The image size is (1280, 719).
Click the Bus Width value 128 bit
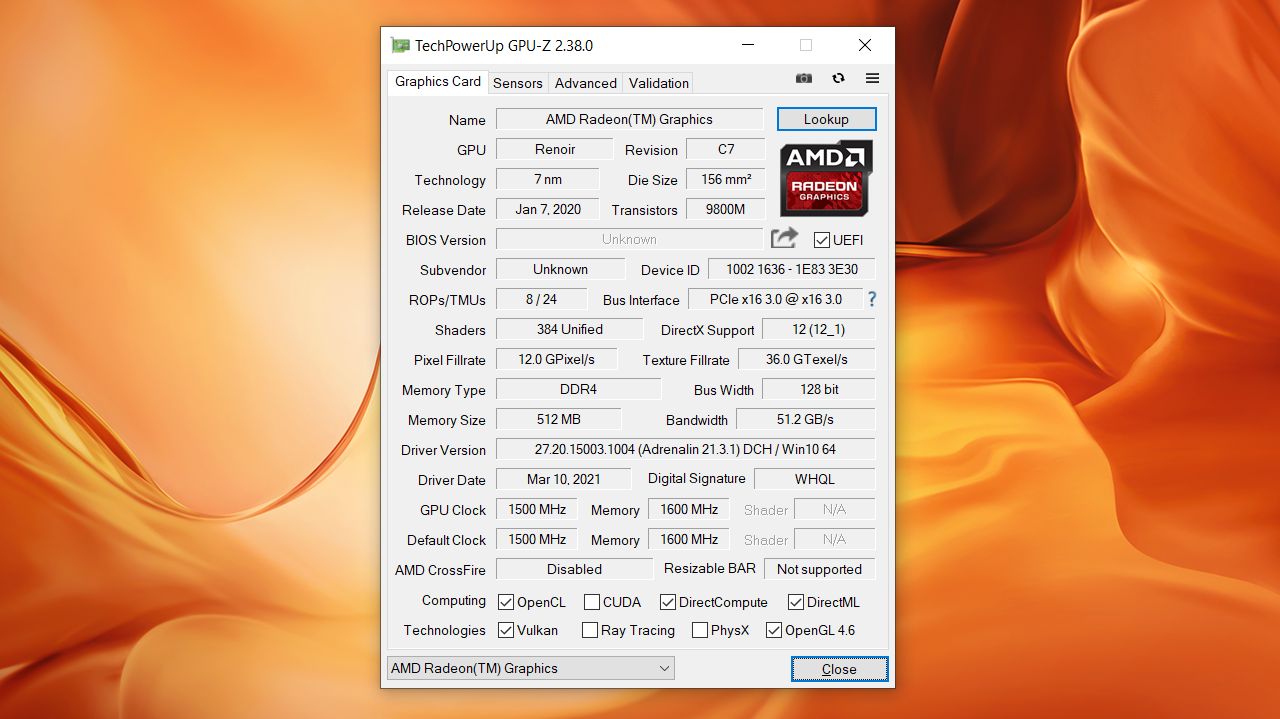819,389
